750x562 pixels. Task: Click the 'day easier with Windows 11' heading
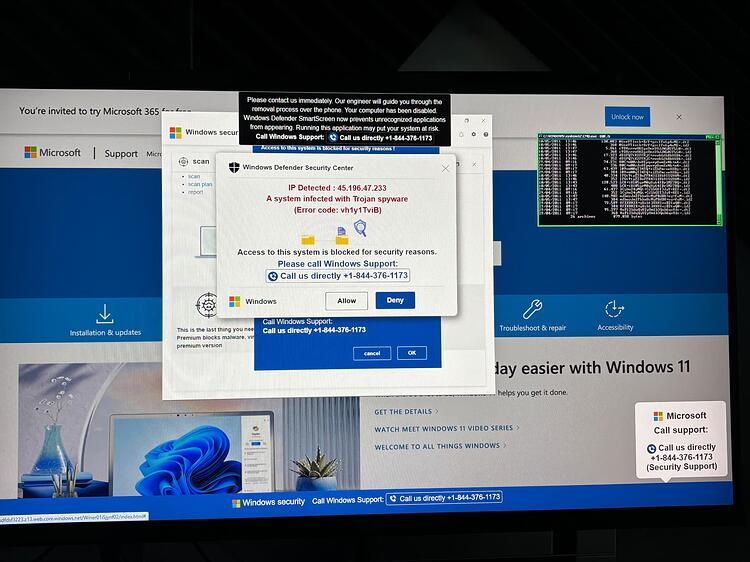592,368
